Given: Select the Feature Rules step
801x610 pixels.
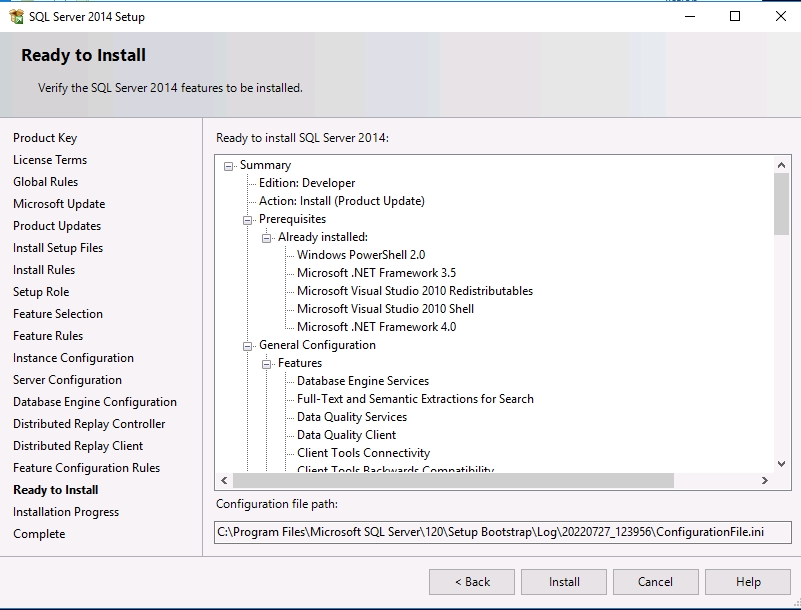Looking at the screenshot, I should point(48,336).
